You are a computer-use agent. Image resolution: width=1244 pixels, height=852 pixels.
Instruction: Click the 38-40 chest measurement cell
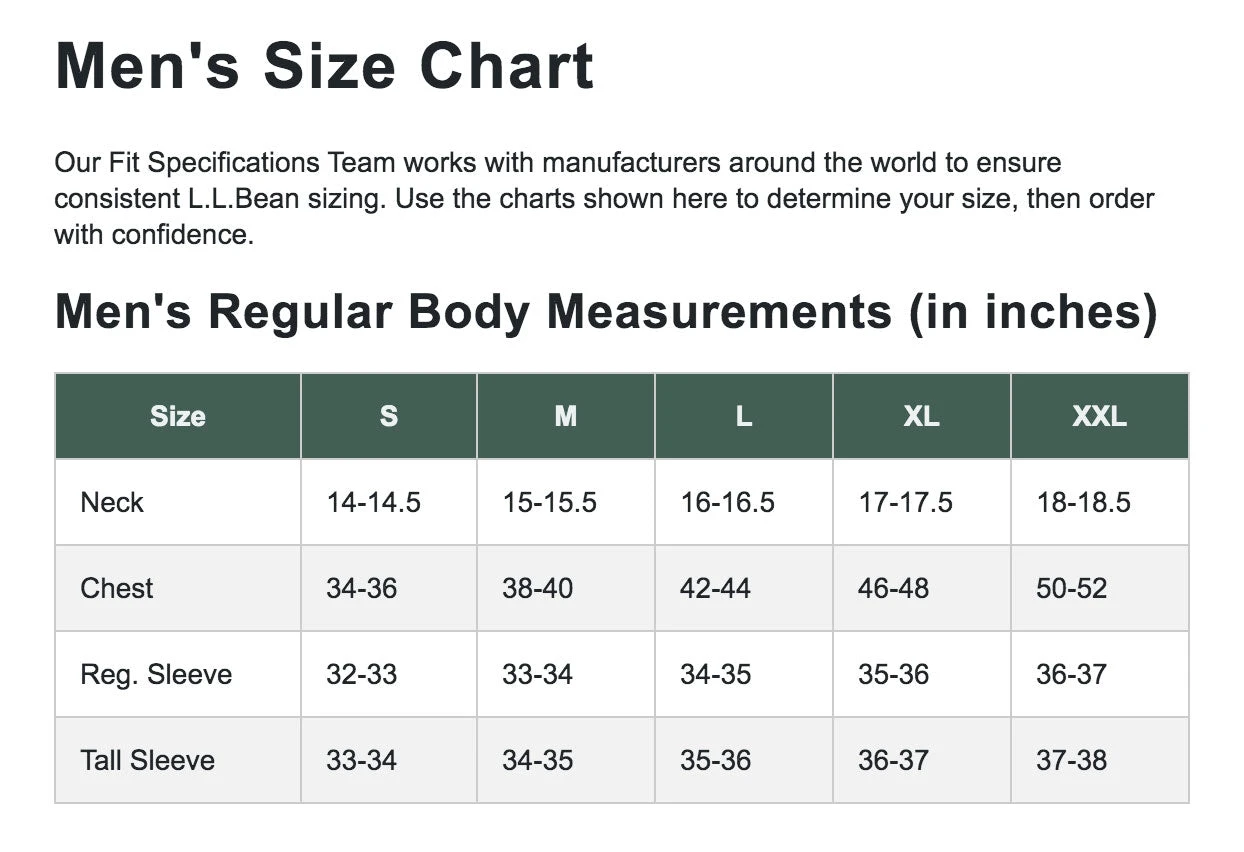pos(538,588)
